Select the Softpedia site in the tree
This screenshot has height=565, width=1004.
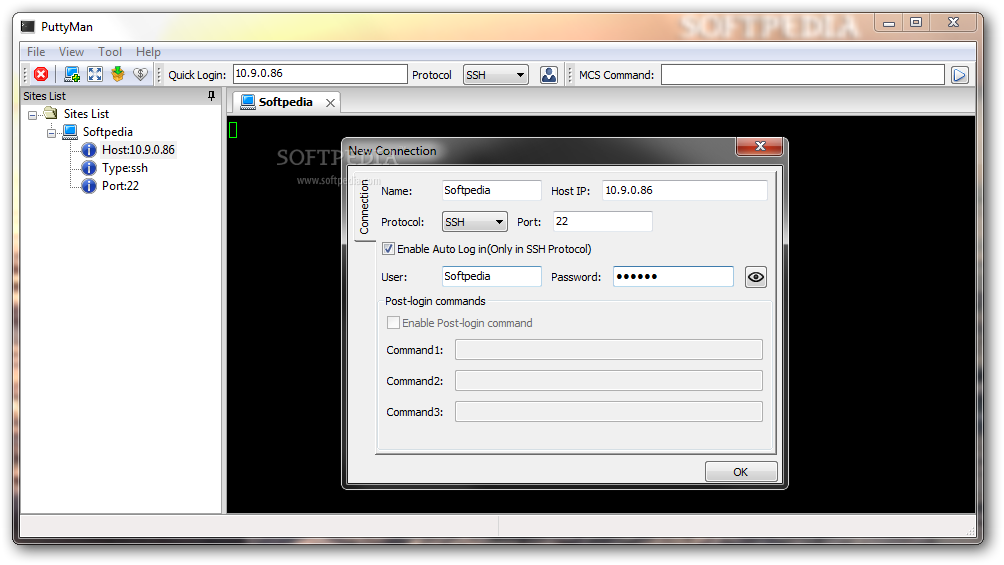click(x=108, y=132)
